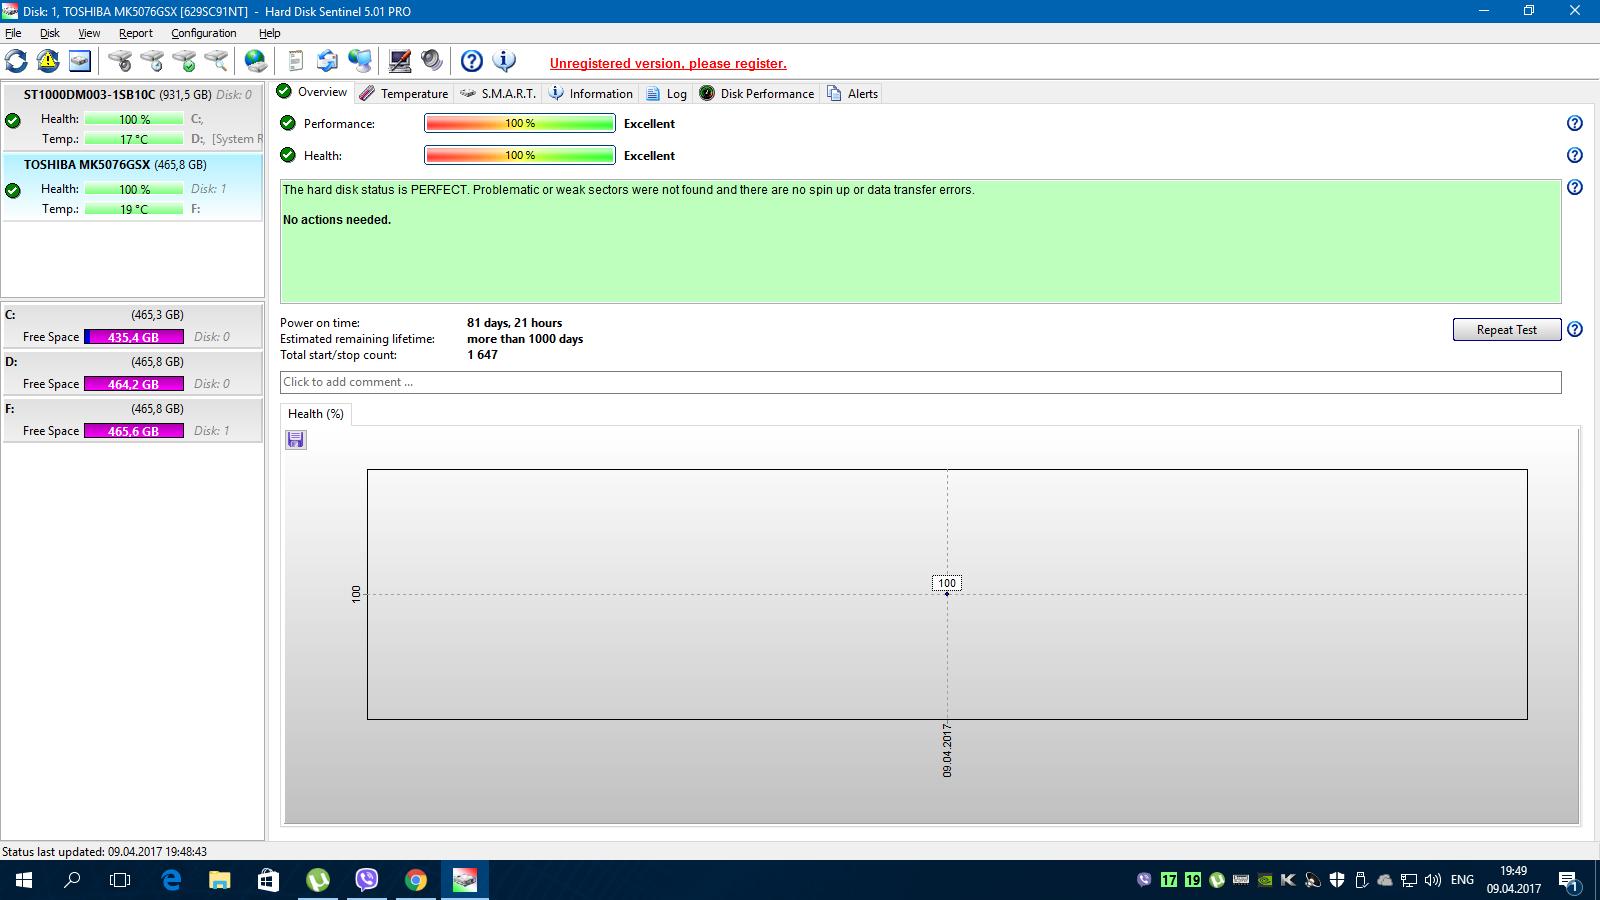Click the 'Click to add comment' field
Screen dimensions: 1600x900
click(x=920, y=382)
